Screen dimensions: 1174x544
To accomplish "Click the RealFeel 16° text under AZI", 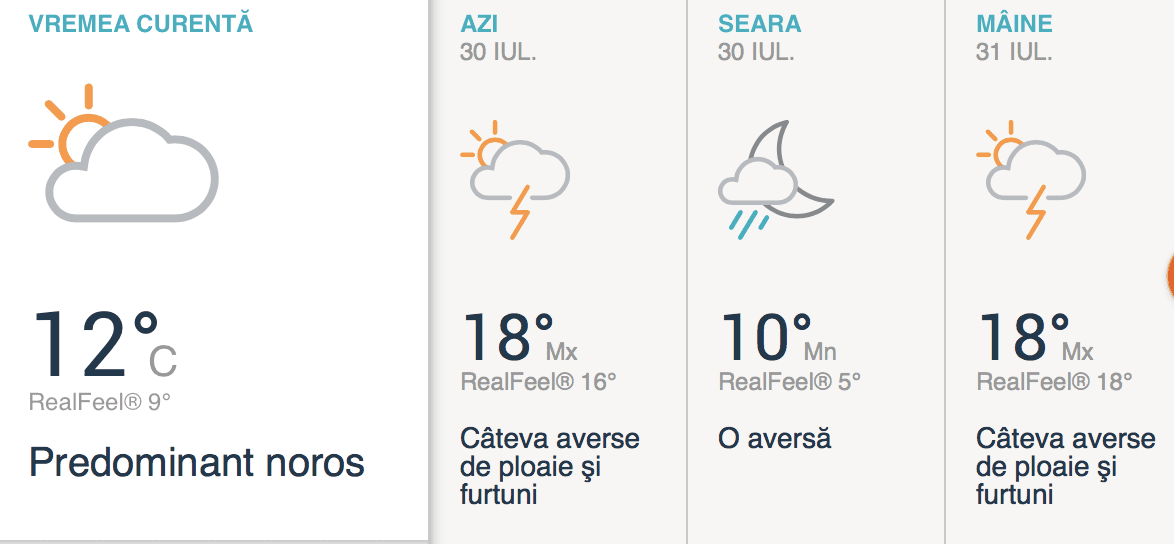I will (538, 381).
